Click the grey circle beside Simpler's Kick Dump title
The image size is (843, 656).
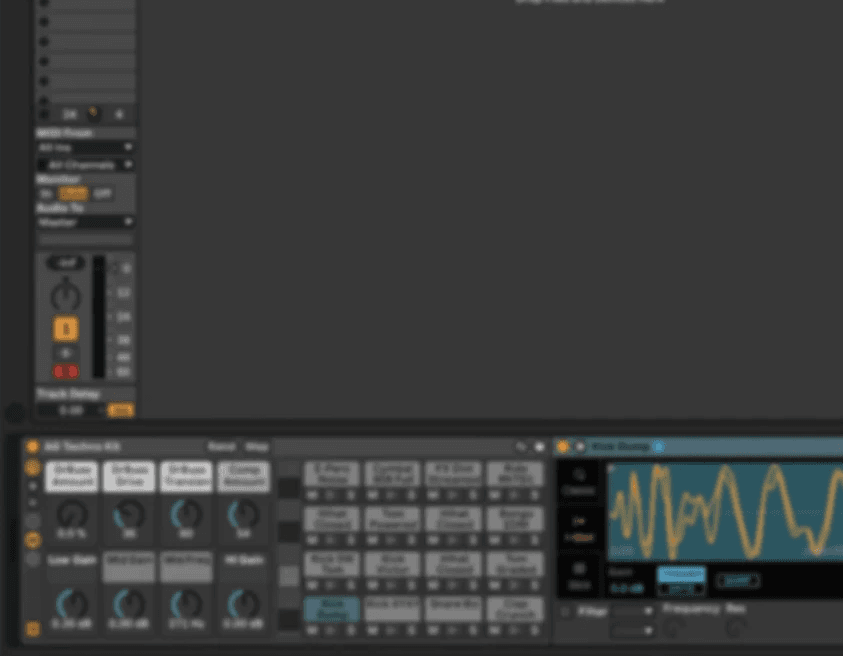[x=580, y=446]
